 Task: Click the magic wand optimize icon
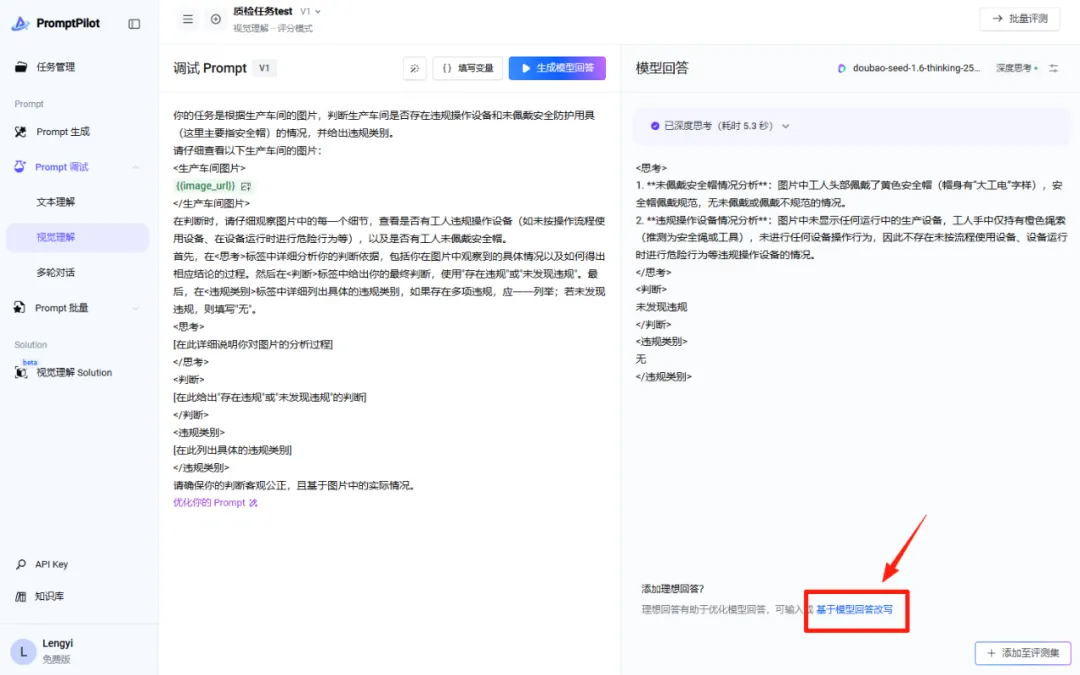tap(415, 68)
